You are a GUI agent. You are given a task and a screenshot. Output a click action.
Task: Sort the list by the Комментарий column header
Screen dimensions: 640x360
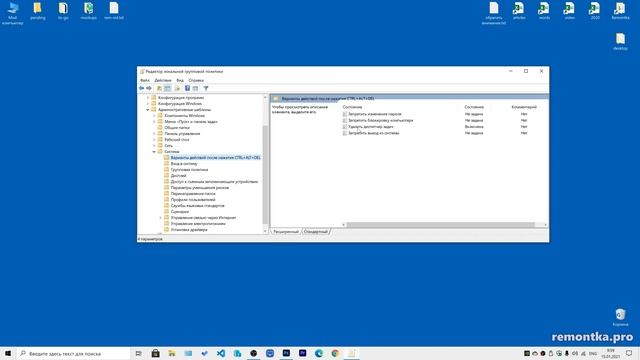[524, 107]
